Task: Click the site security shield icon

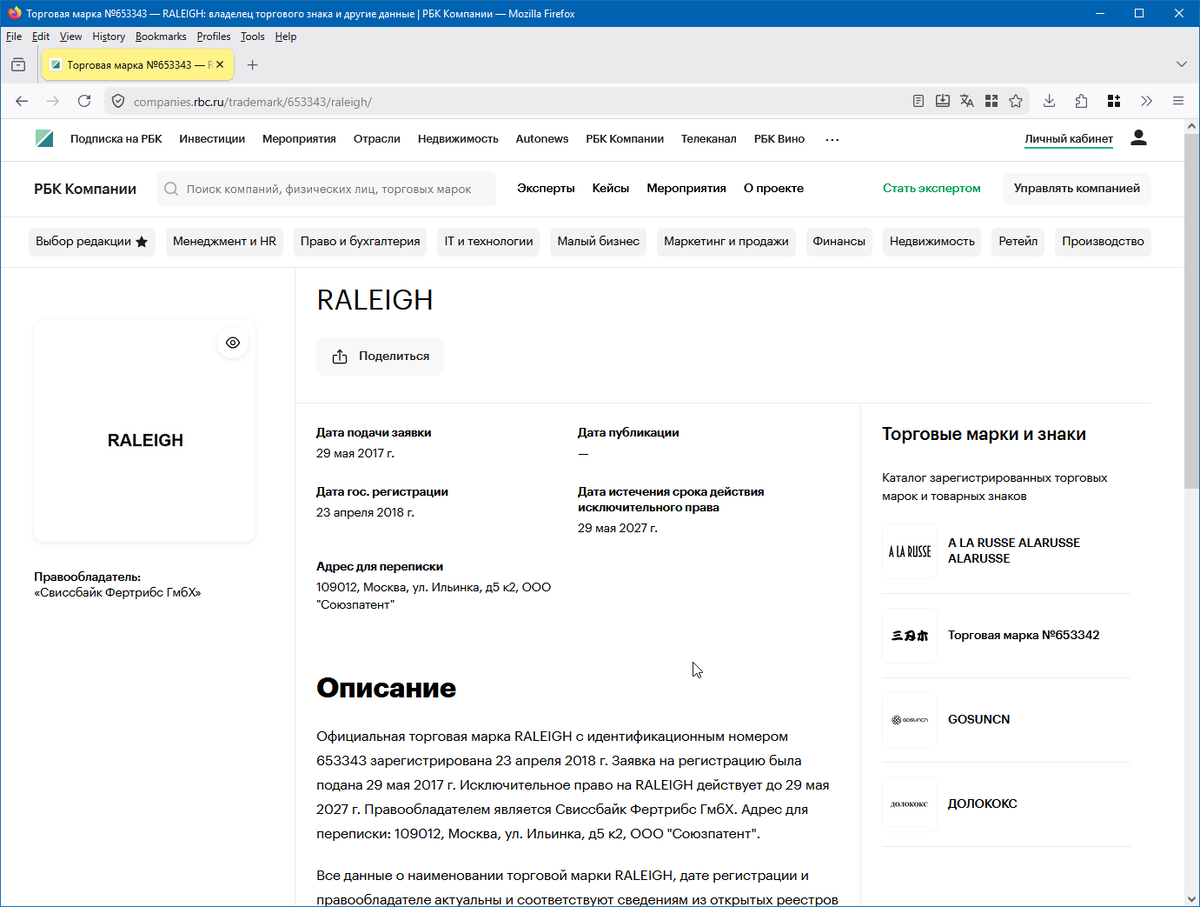Action: click(x=118, y=101)
